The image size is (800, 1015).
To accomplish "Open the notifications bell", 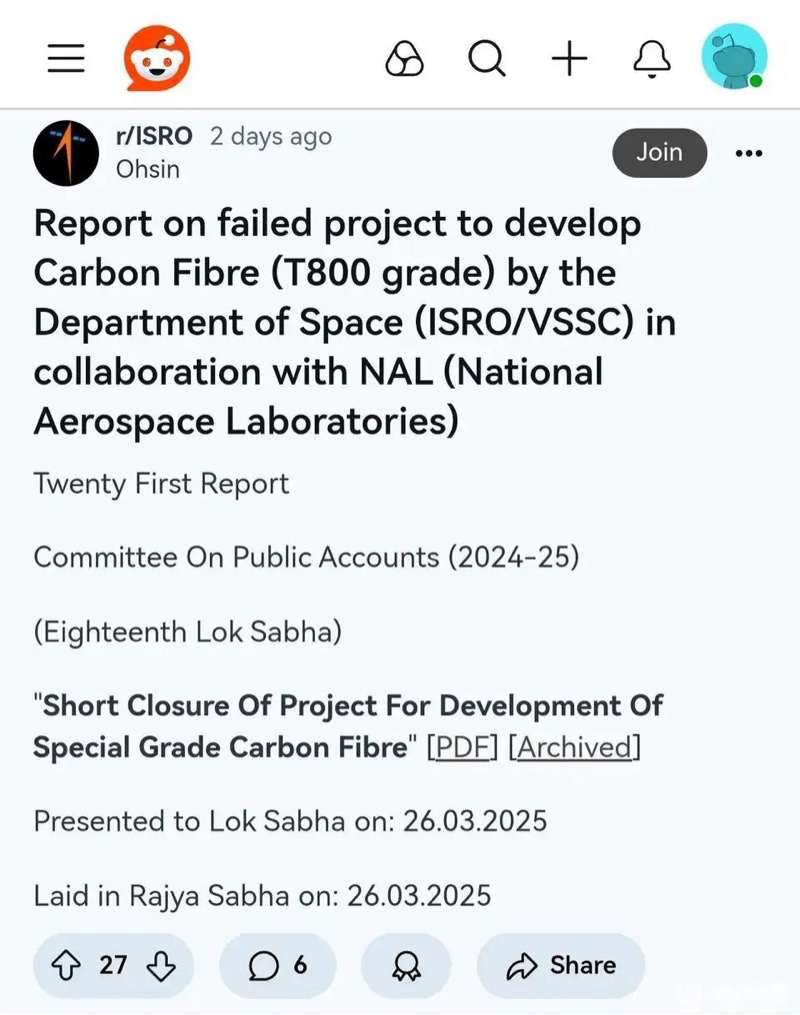I will tap(652, 59).
